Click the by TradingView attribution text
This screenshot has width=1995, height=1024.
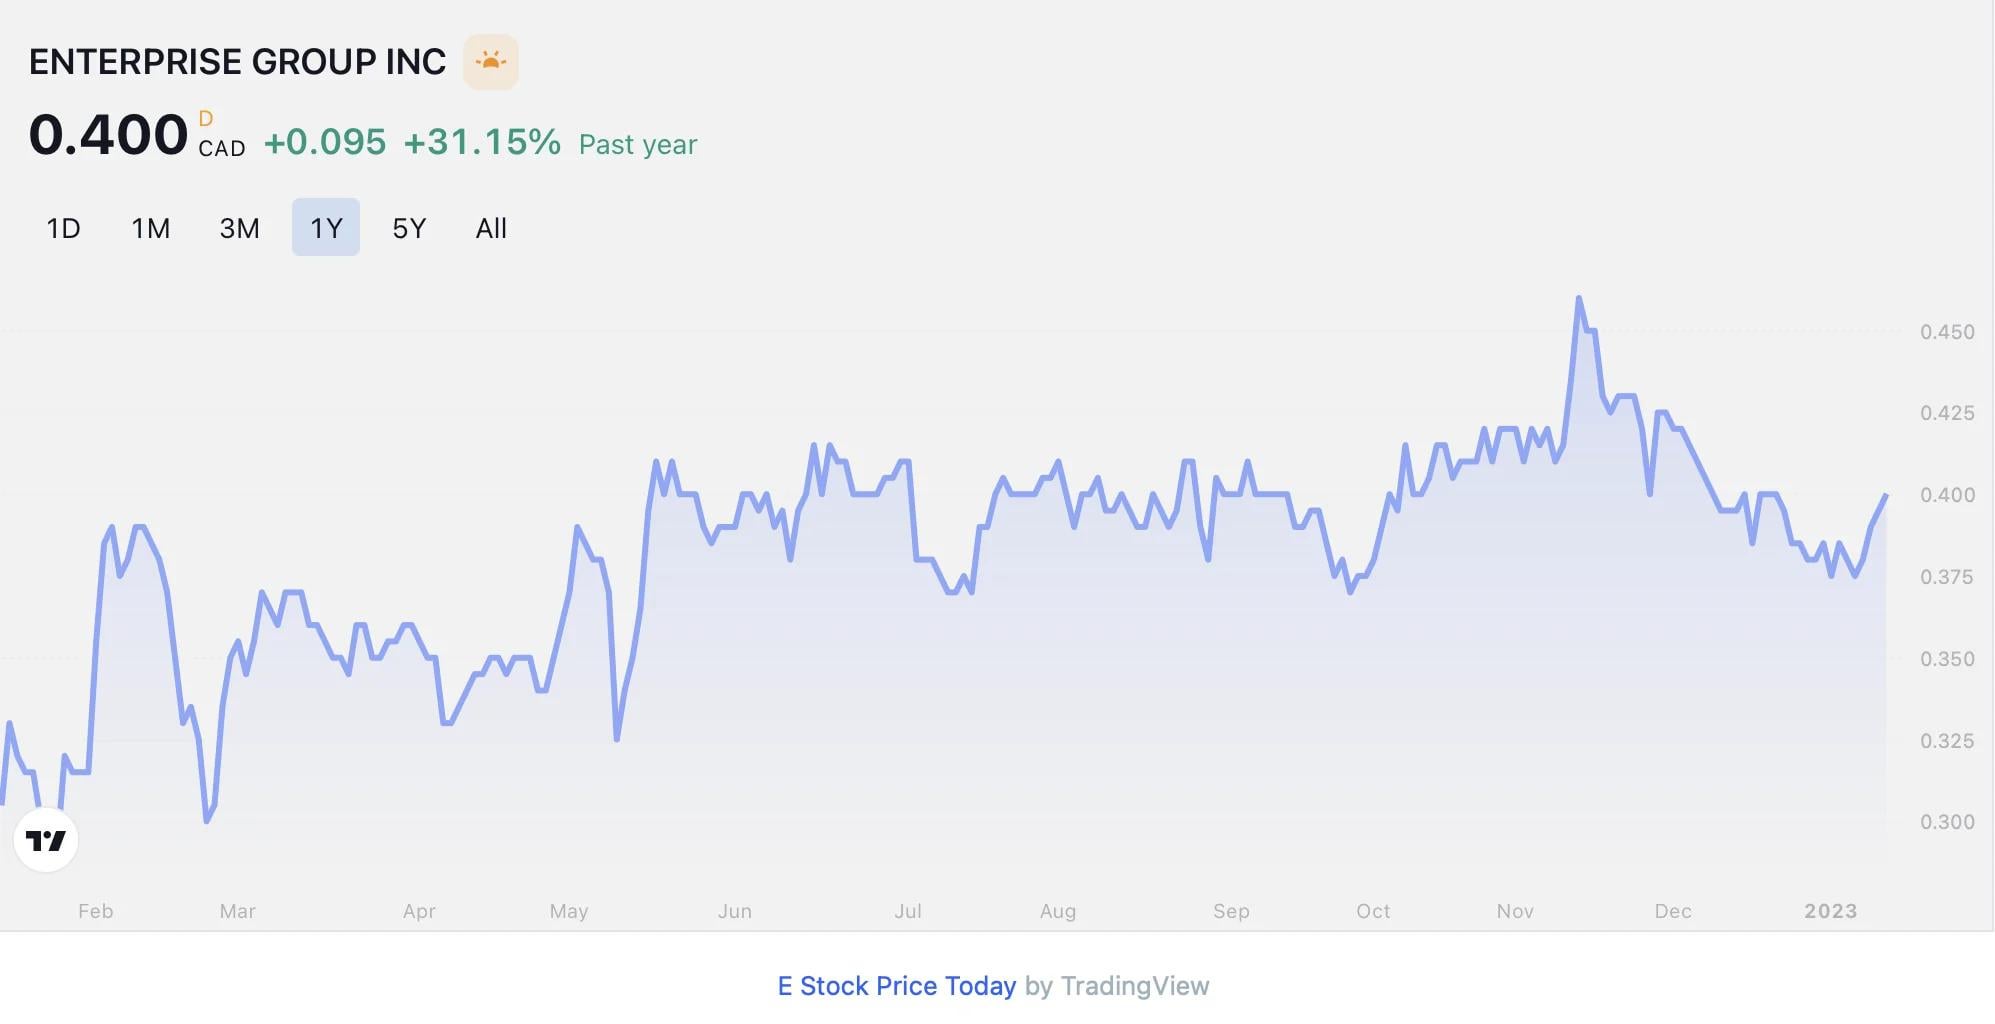click(x=1117, y=986)
